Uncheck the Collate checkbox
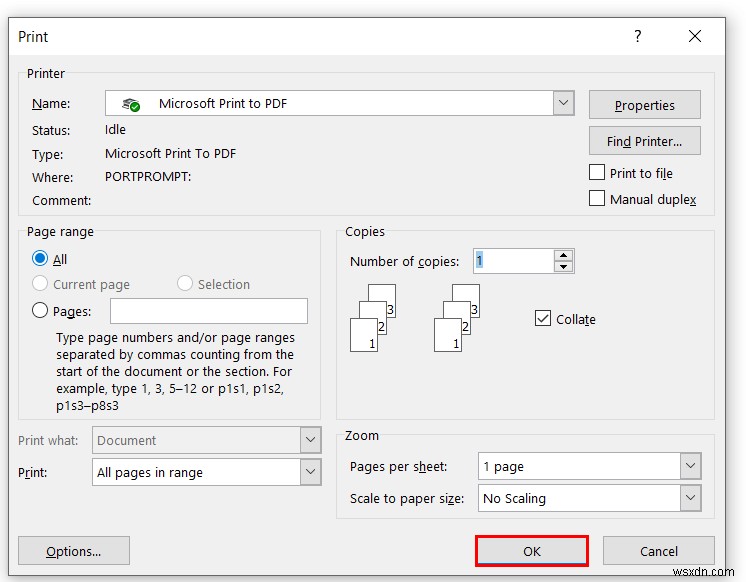This screenshot has width=746, height=582. tap(542, 318)
